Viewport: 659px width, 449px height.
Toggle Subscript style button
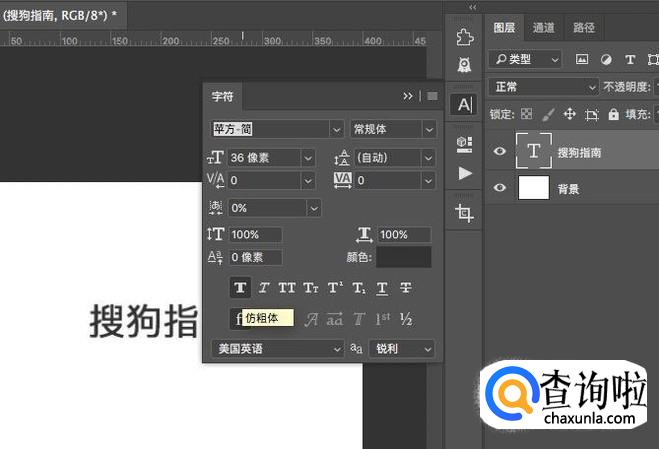[x=358, y=288]
